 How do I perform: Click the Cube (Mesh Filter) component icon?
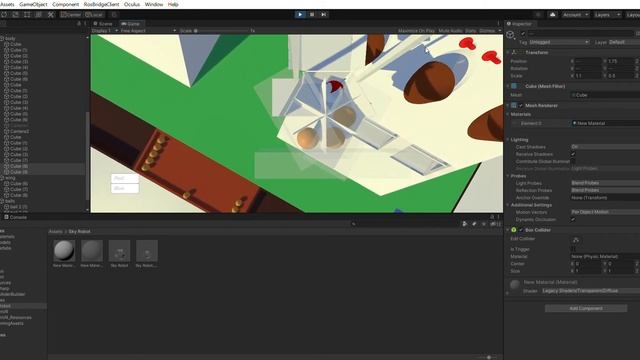click(514, 86)
